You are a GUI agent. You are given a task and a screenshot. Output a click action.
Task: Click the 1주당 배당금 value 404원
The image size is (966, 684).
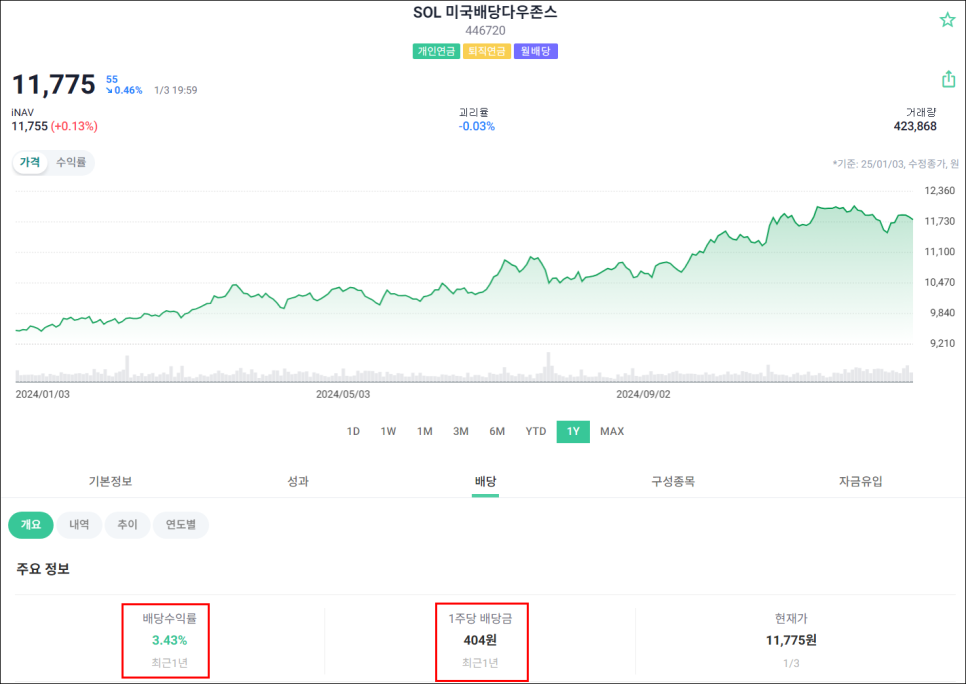480,640
